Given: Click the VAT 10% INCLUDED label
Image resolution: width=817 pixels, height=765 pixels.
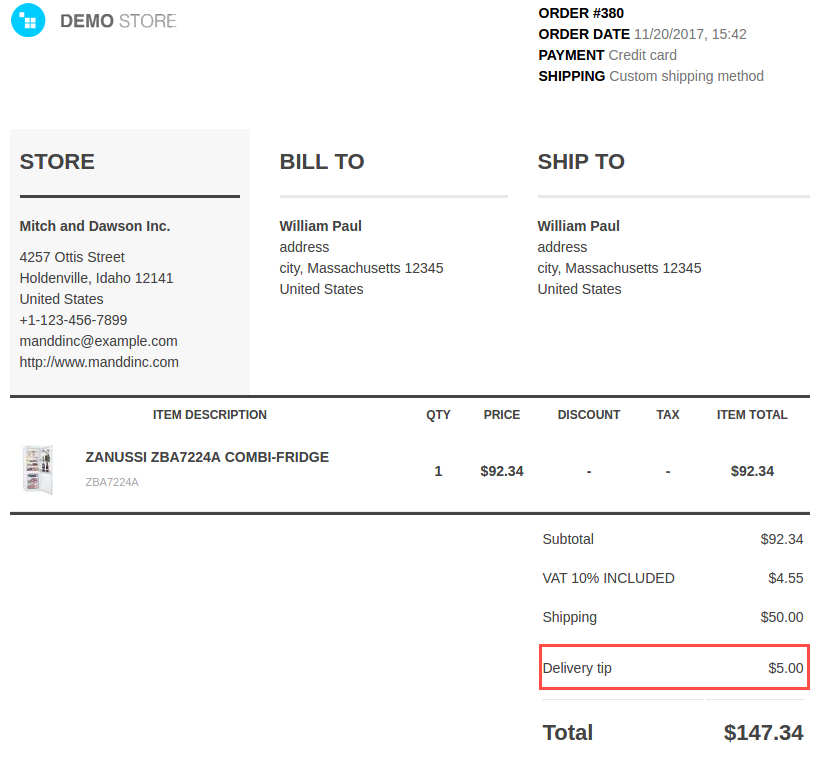Looking at the screenshot, I should coord(608,578).
